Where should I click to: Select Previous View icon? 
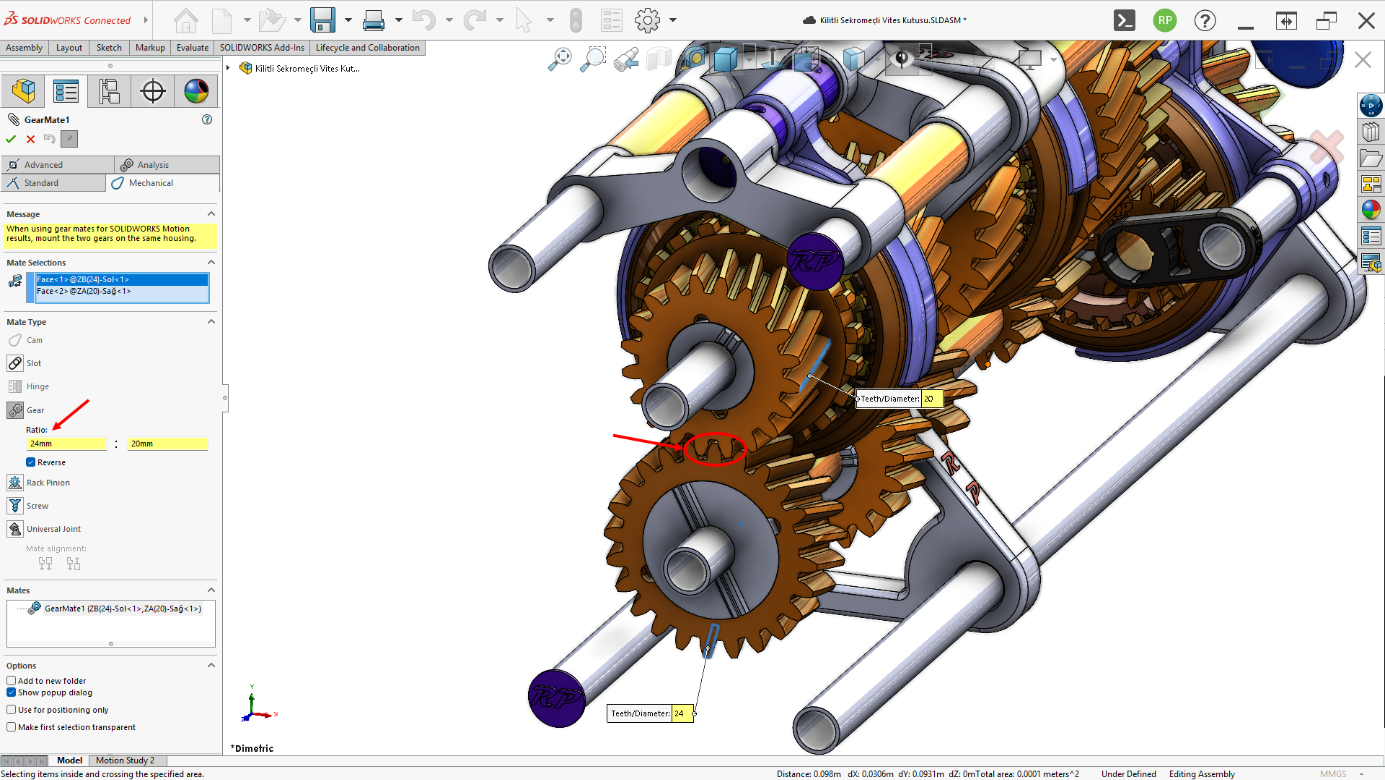626,60
